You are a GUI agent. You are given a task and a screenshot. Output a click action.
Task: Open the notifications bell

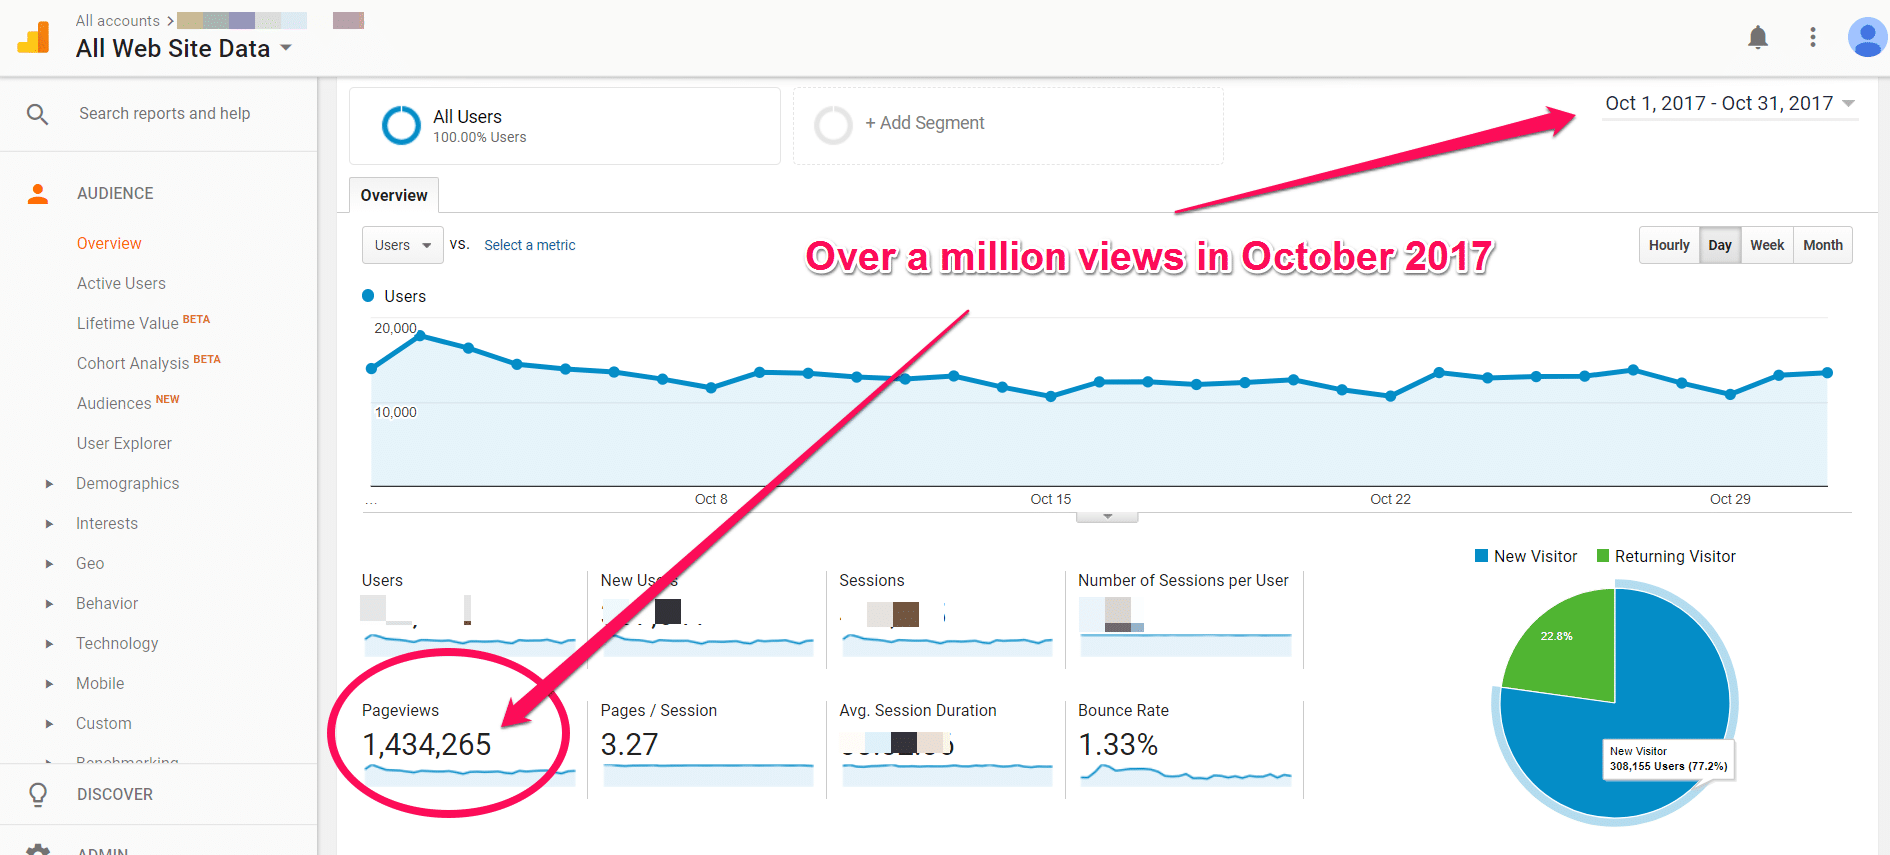pyautogui.click(x=1757, y=38)
